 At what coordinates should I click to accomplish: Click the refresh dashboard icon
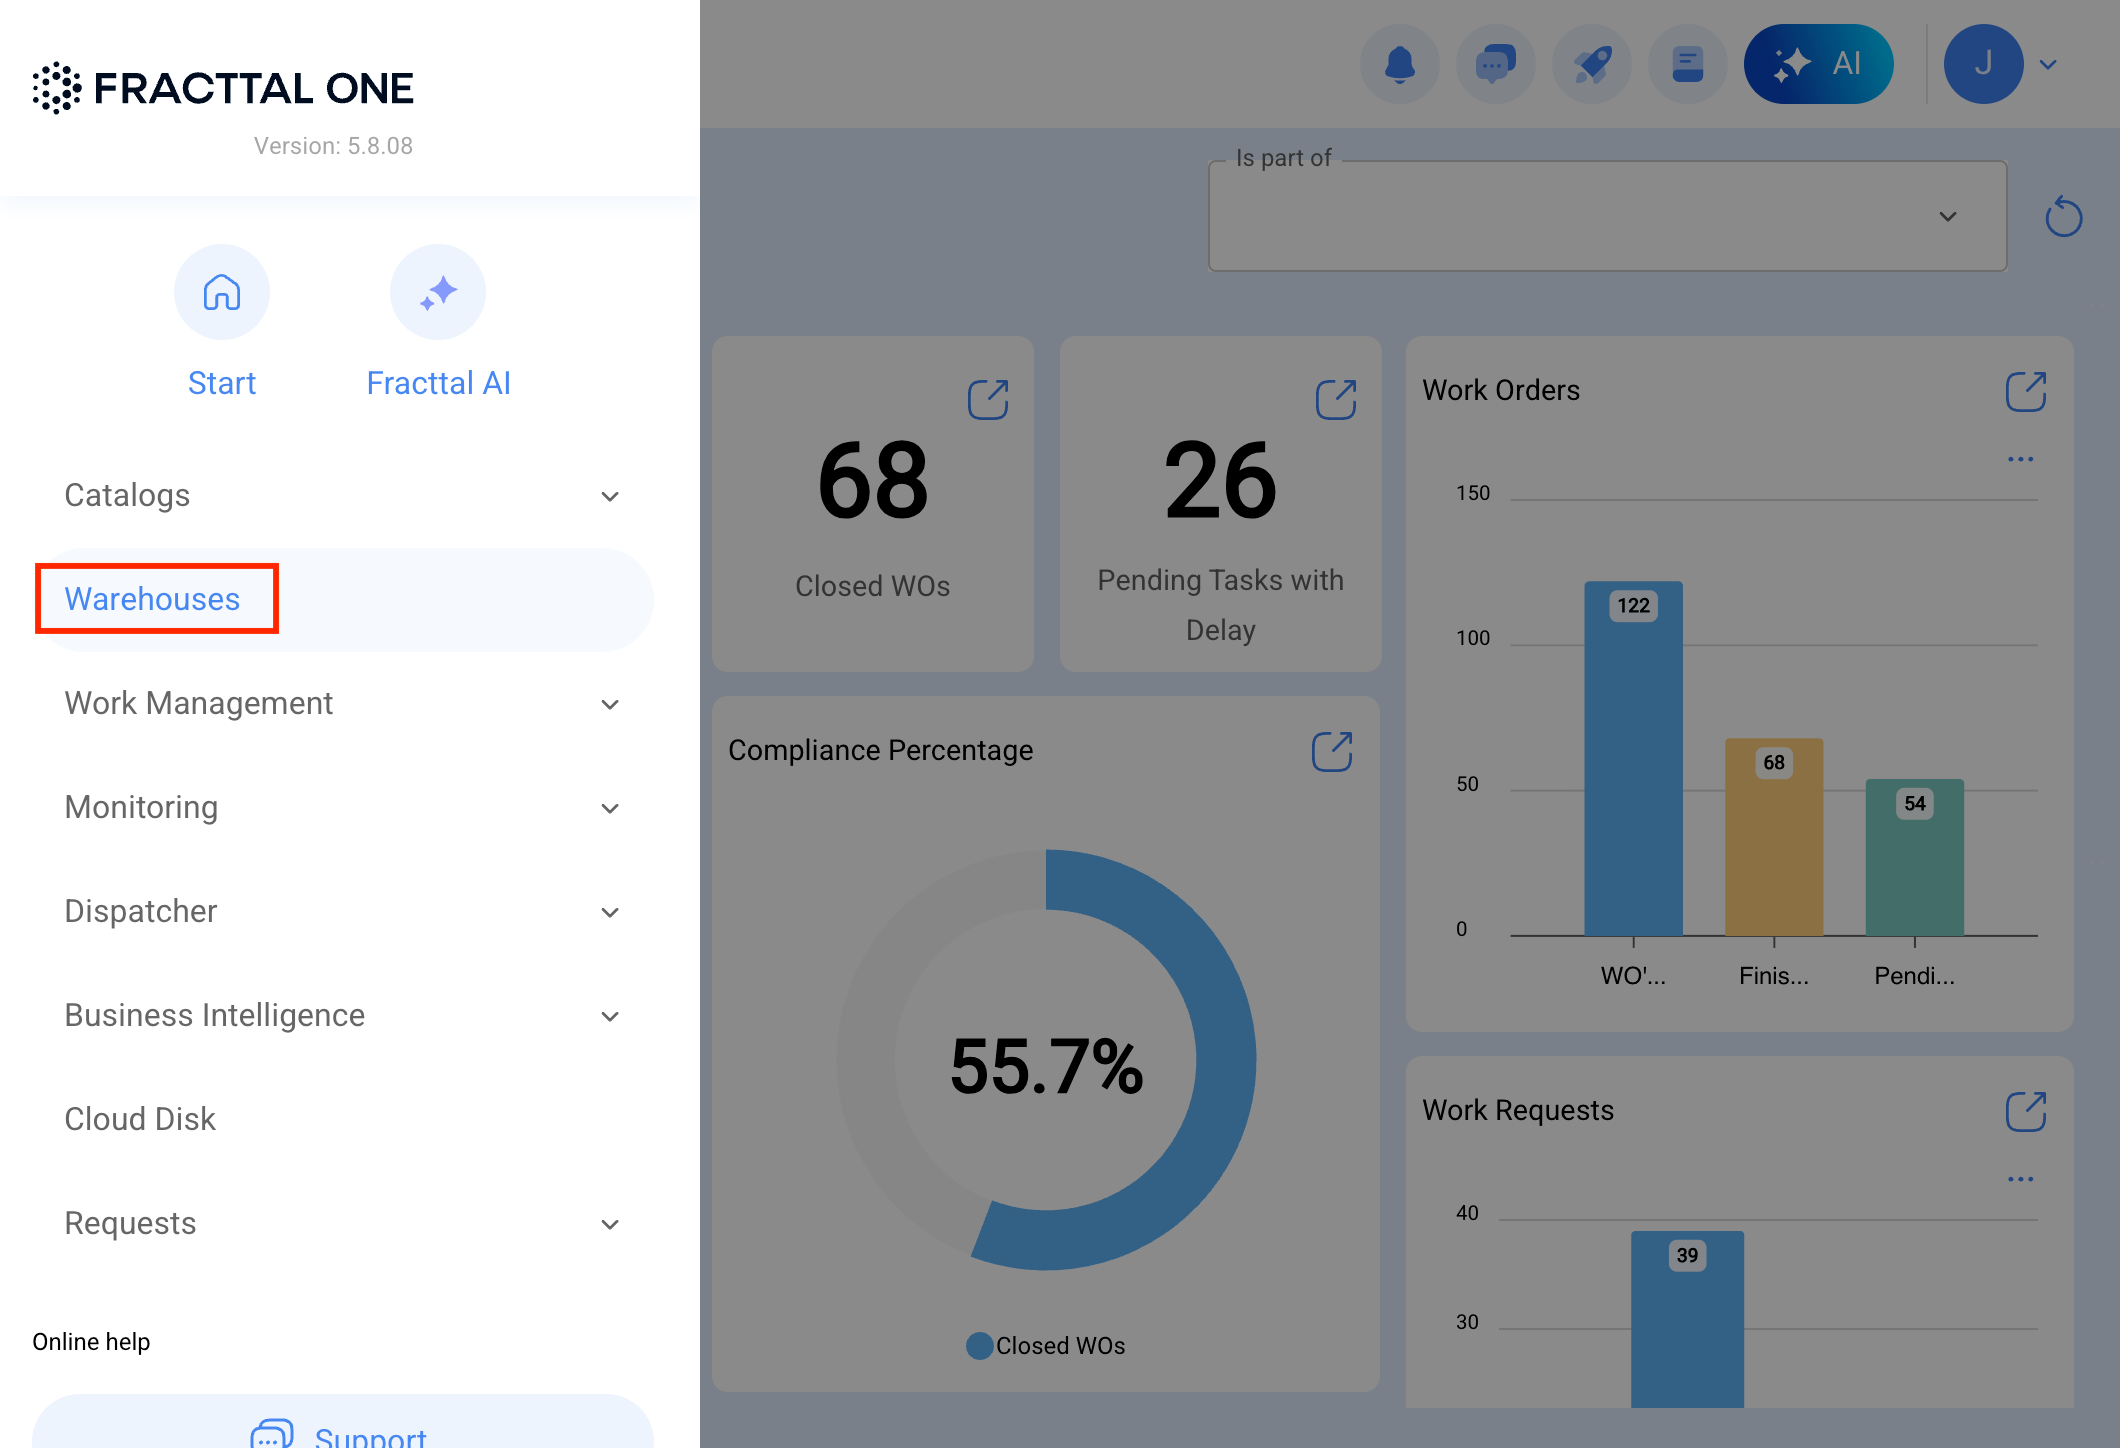[x=2064, y=217]
